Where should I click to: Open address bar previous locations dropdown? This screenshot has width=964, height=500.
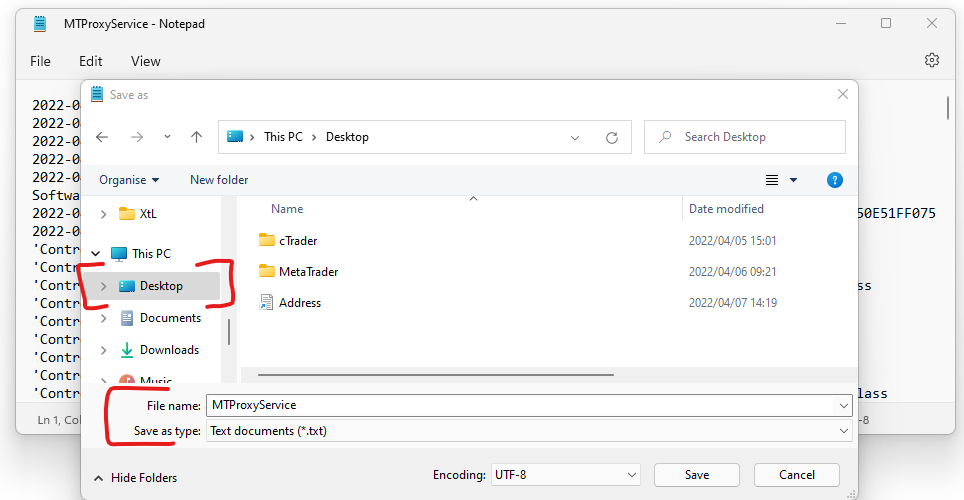click(x=575, y=138)
